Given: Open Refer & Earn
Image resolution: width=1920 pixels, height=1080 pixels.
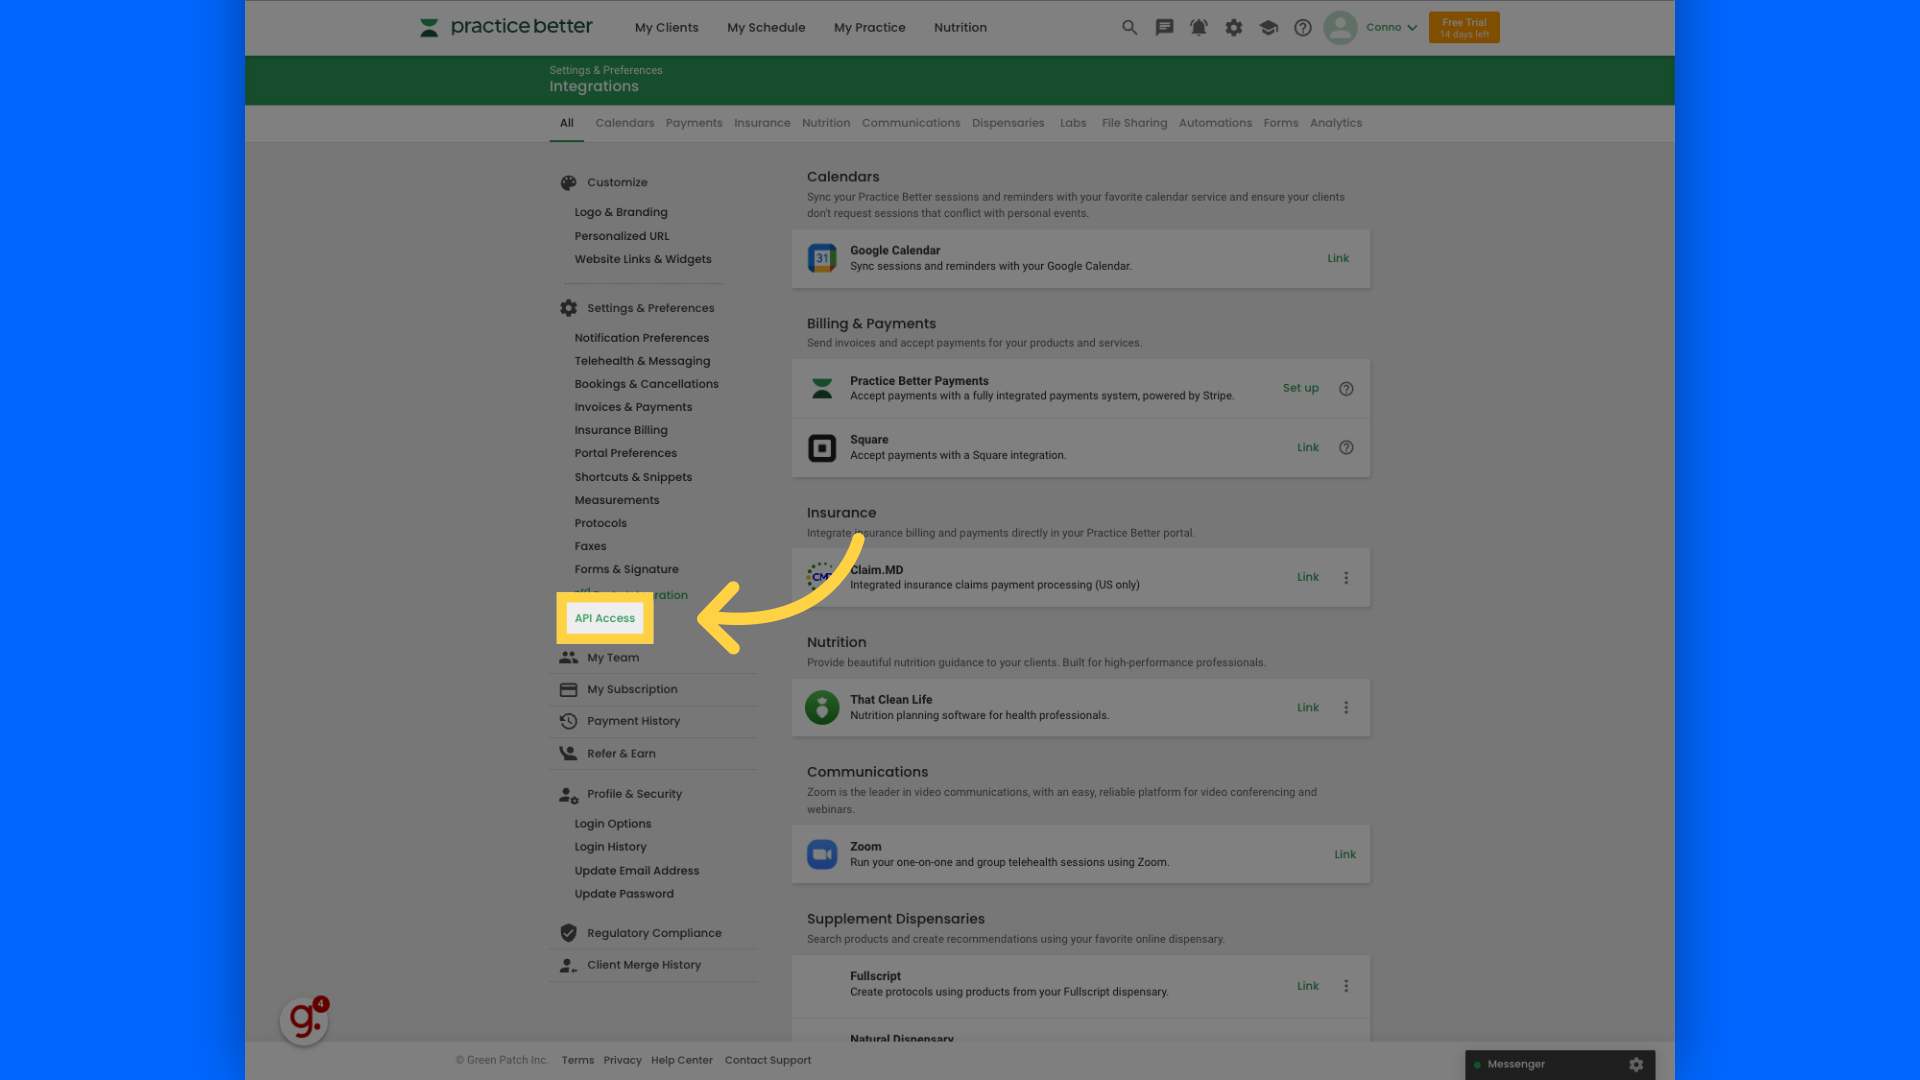Looking at the screenshot, I should [621, 754].
